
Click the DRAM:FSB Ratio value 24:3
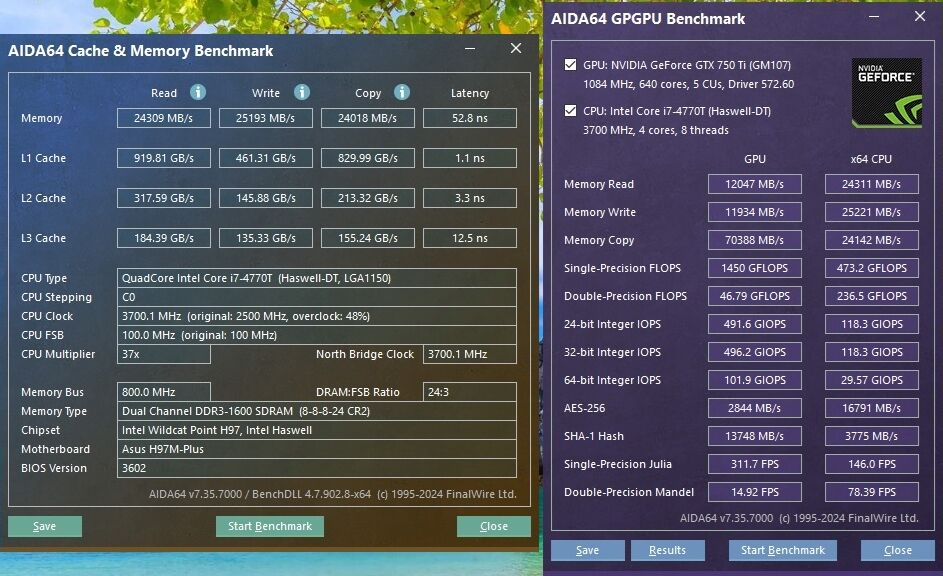coord(470,392)
